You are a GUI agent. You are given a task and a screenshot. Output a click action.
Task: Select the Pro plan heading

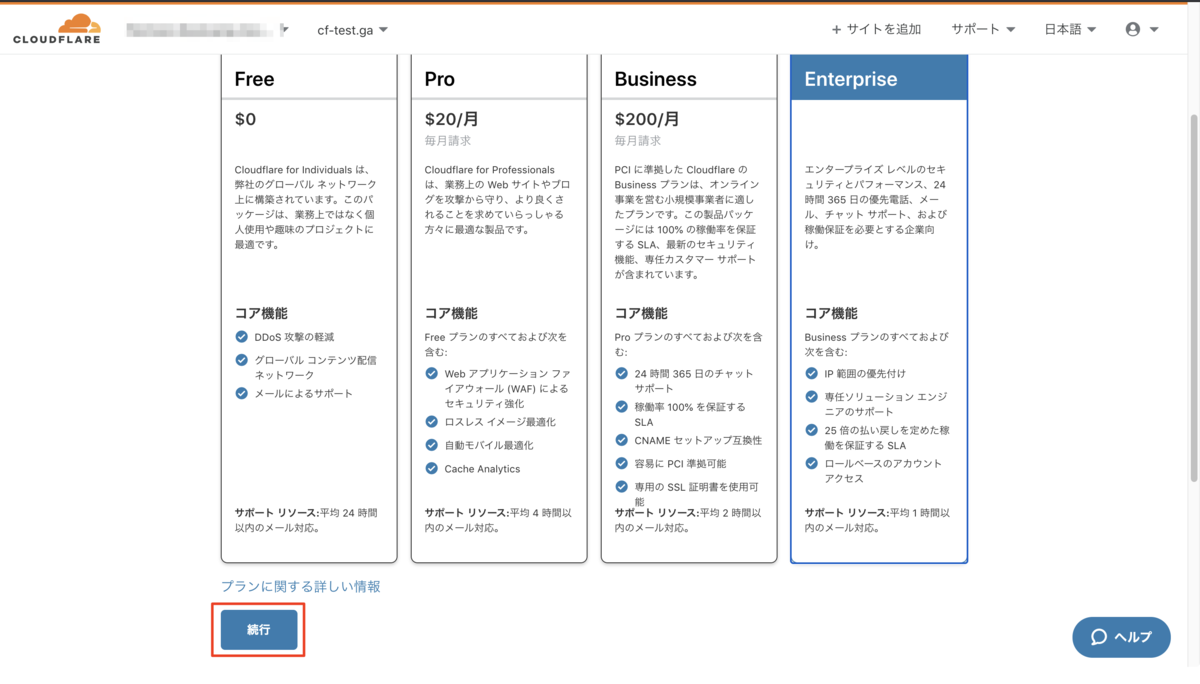pos(439,79)
